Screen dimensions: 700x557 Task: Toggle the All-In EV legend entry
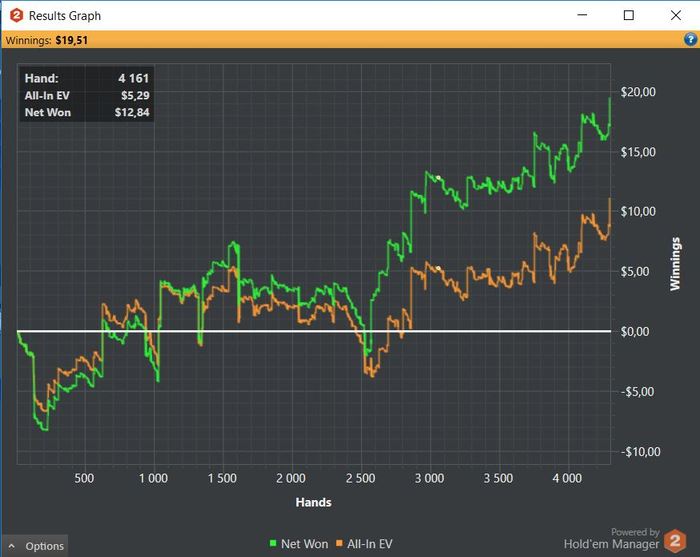pos(364,544)
